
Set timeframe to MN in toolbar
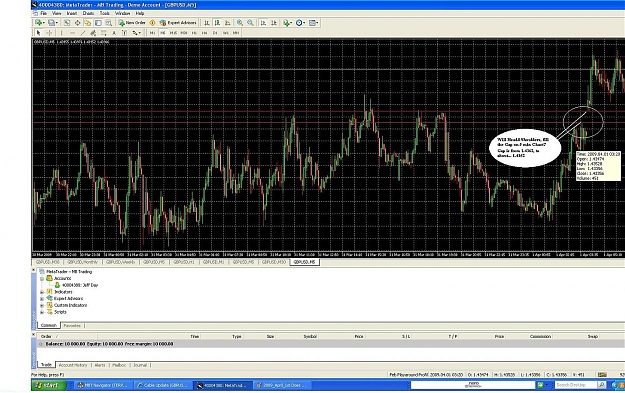(x=236, y=33)
